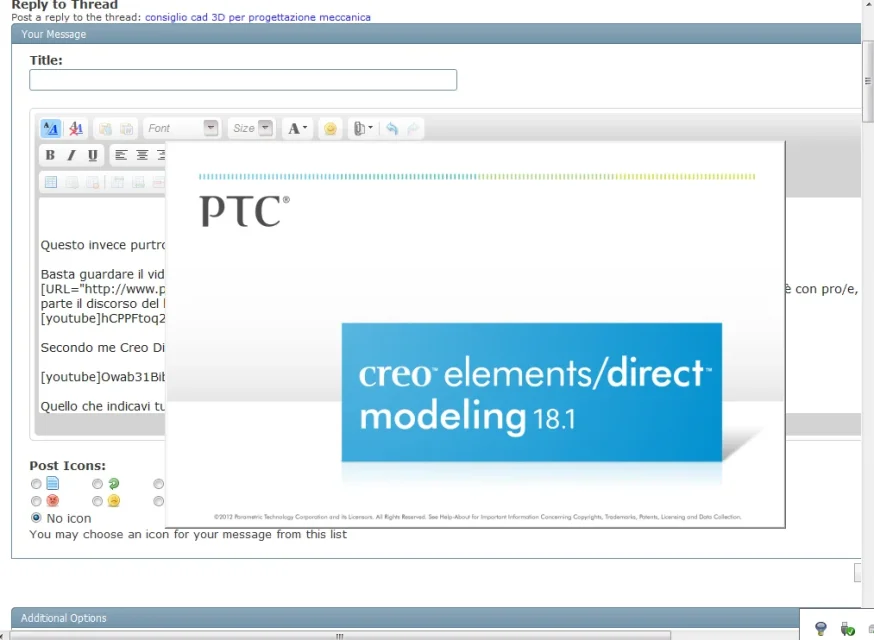Image resolution: width=874 pixels, height=640 pixels.
Task: Click the text '[youtube]Owab31Bib'
Action: pyautogui.click(x=103, y=377)
